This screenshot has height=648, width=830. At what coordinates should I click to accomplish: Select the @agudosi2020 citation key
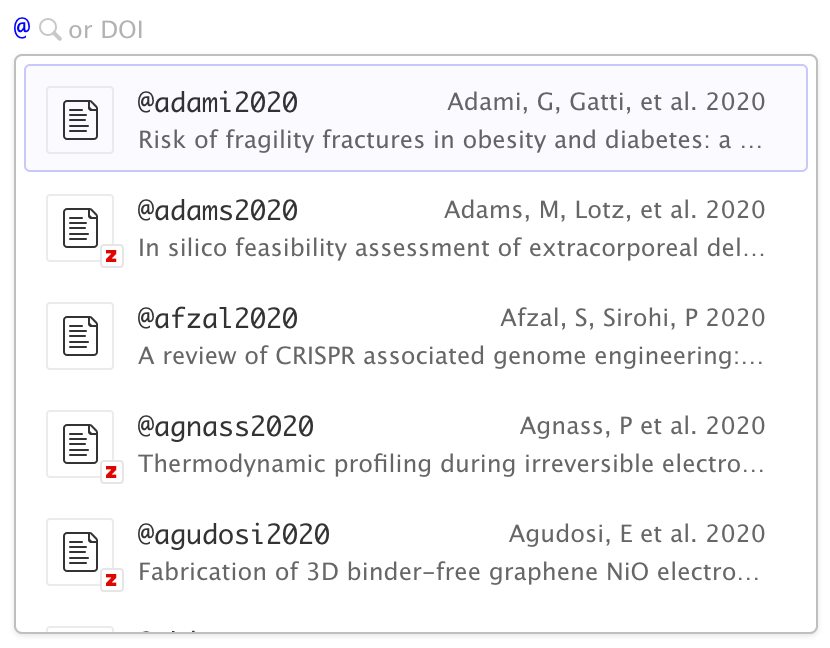(233, 535)
